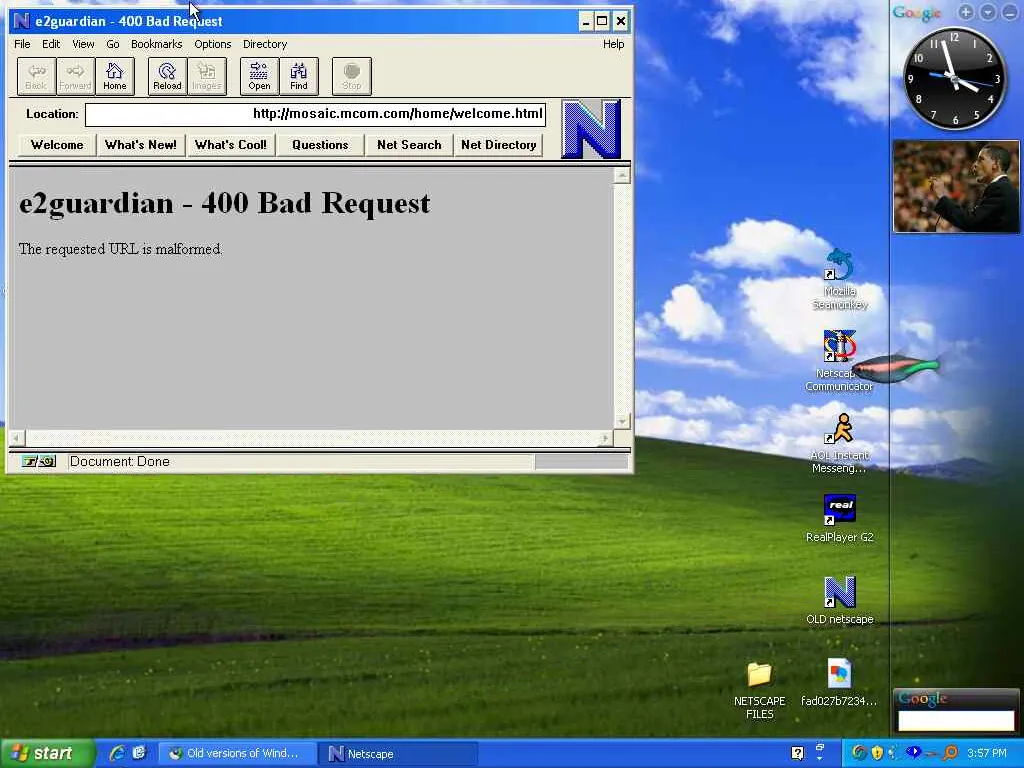
Task: Click the second quick launch icon
Action: point(139,753)
